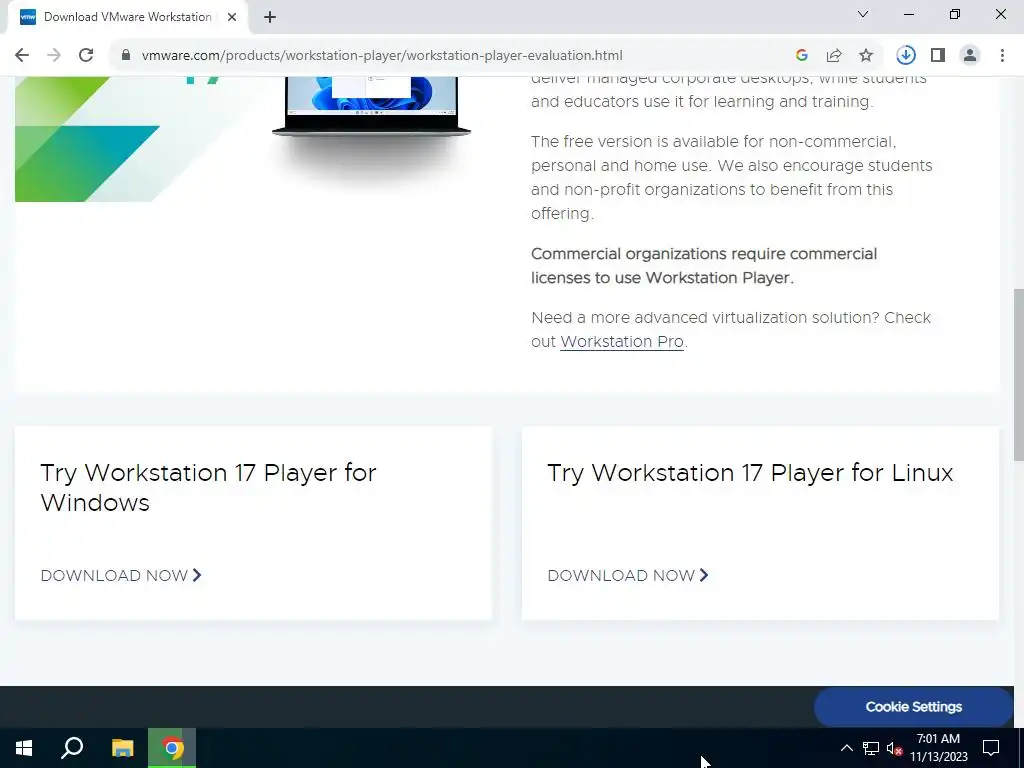Bookmark this page with star
This screenshot has width=1024, height=768.
(866, 56)
